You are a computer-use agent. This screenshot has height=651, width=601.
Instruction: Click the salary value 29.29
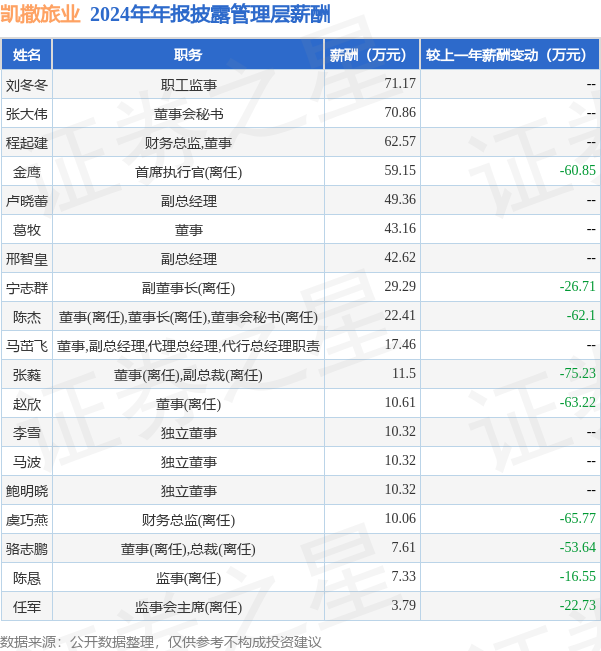point(400,286)
